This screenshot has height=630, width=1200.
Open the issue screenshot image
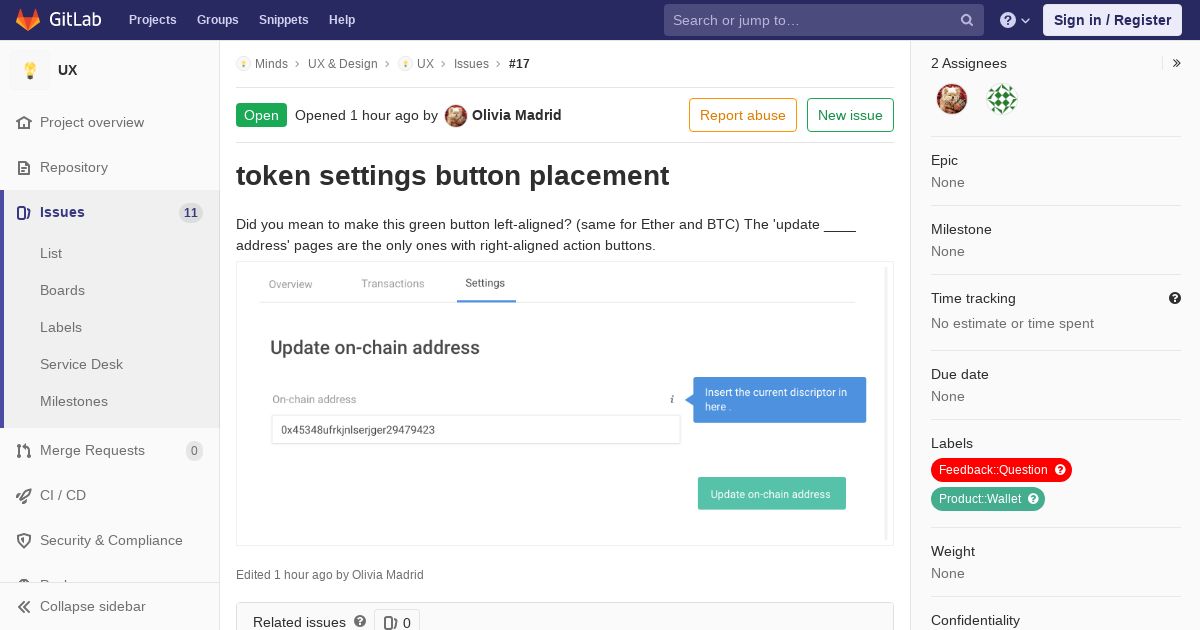click(x=564, y=404)
